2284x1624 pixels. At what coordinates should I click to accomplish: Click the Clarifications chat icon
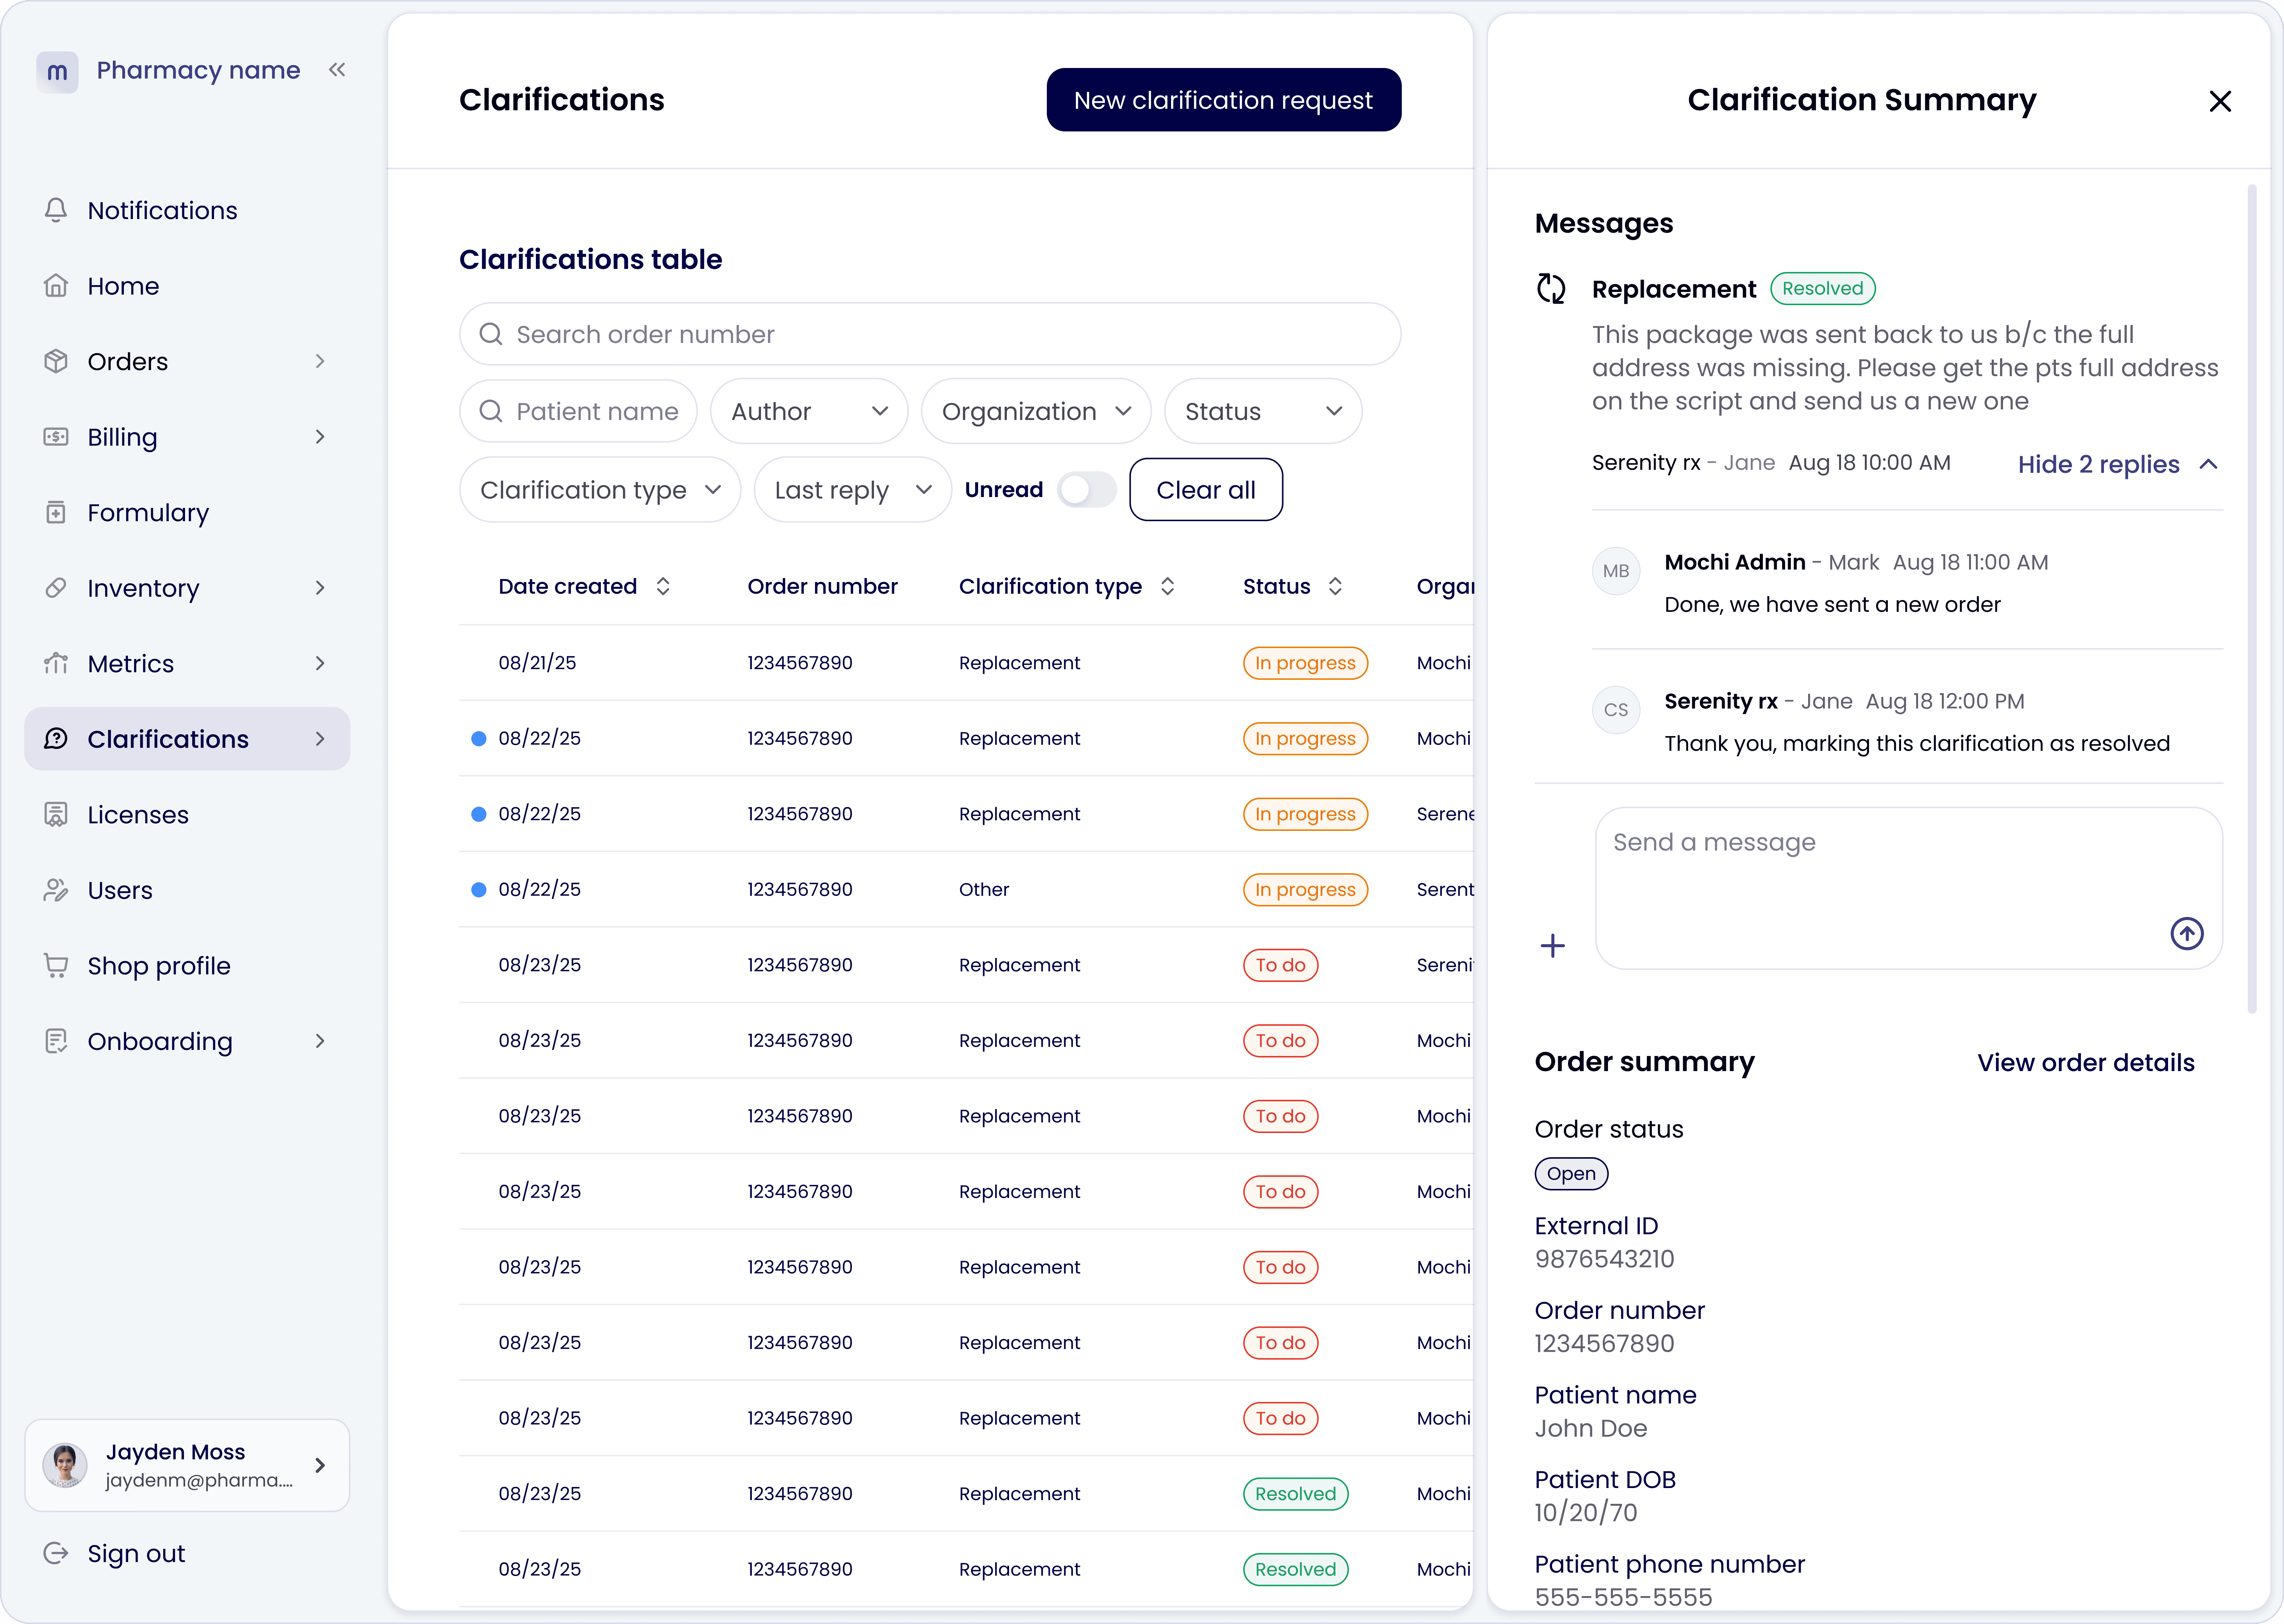[x=56, y=739]
